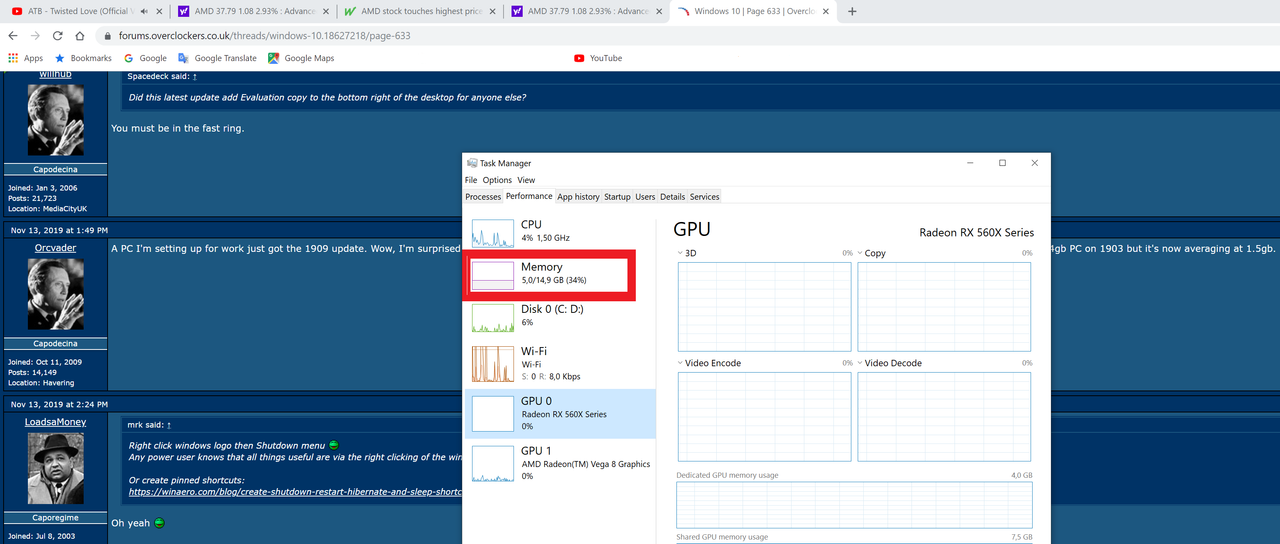Open the Video Decode graph dropdown
This screenshot has width=1280, height=544.
[x=861, y=363]
